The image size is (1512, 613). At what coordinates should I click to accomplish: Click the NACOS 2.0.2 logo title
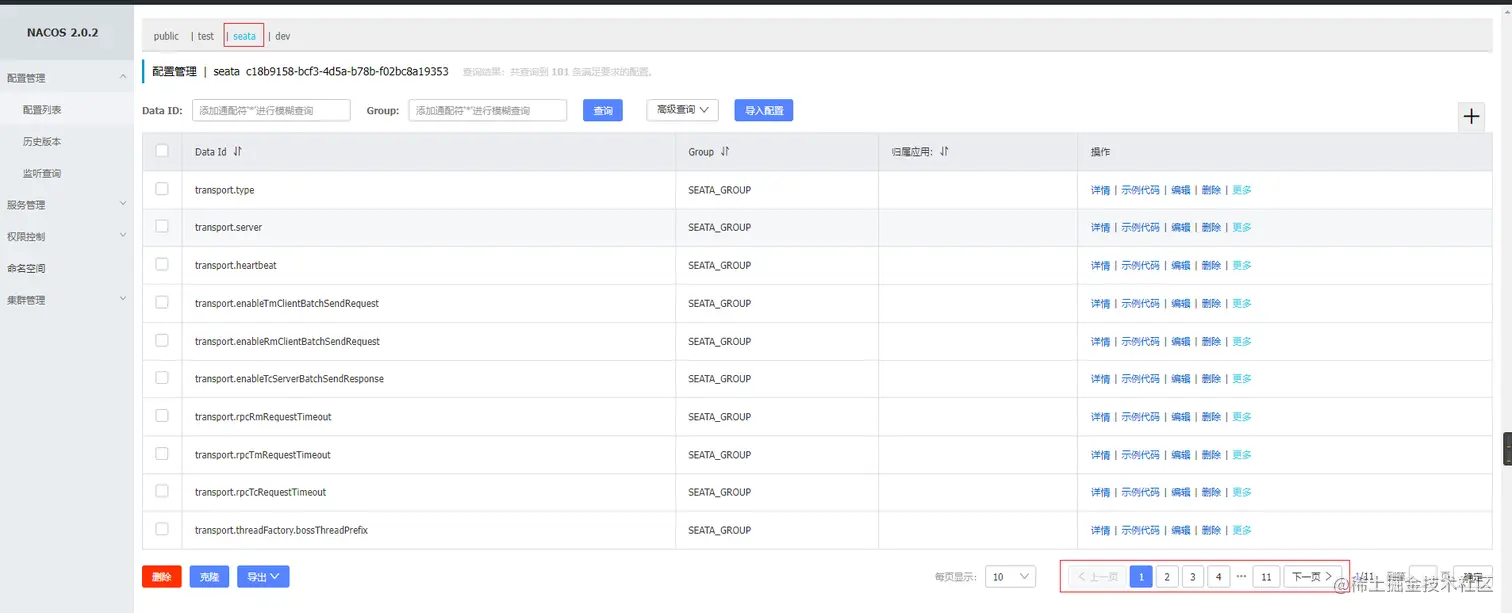point(63,33)
